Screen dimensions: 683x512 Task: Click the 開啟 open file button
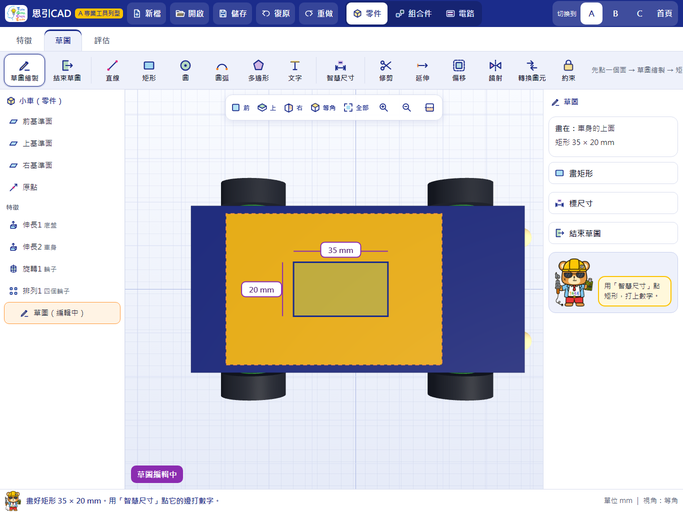coord(190,14)
